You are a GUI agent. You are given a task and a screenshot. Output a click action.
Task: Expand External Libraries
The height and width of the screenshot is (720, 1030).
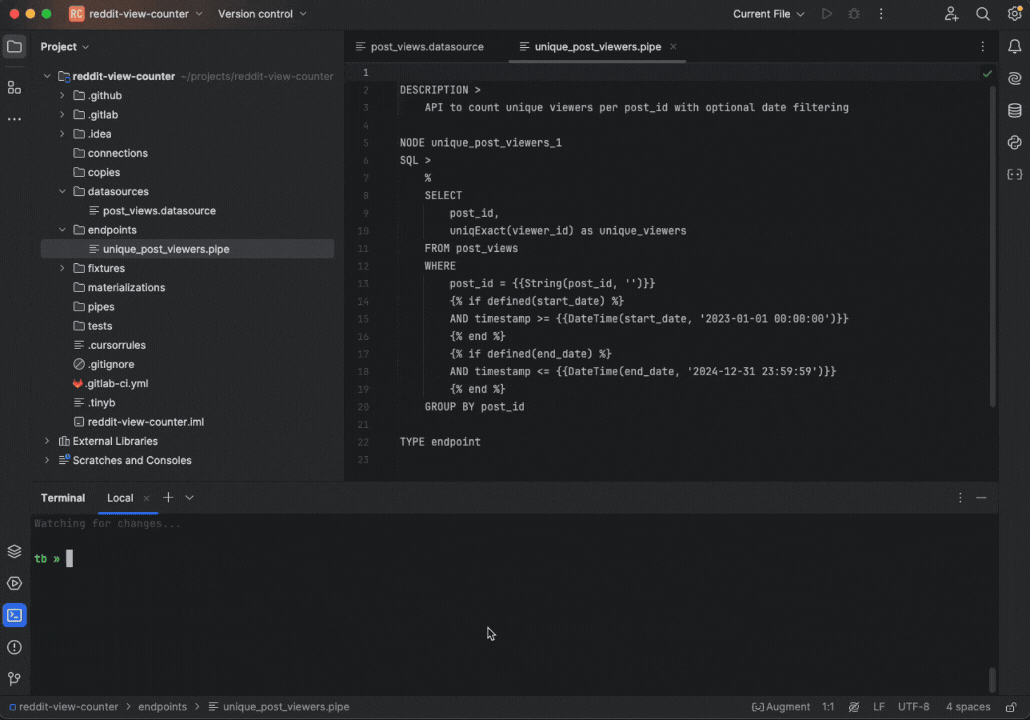click(x=47, y=441)
